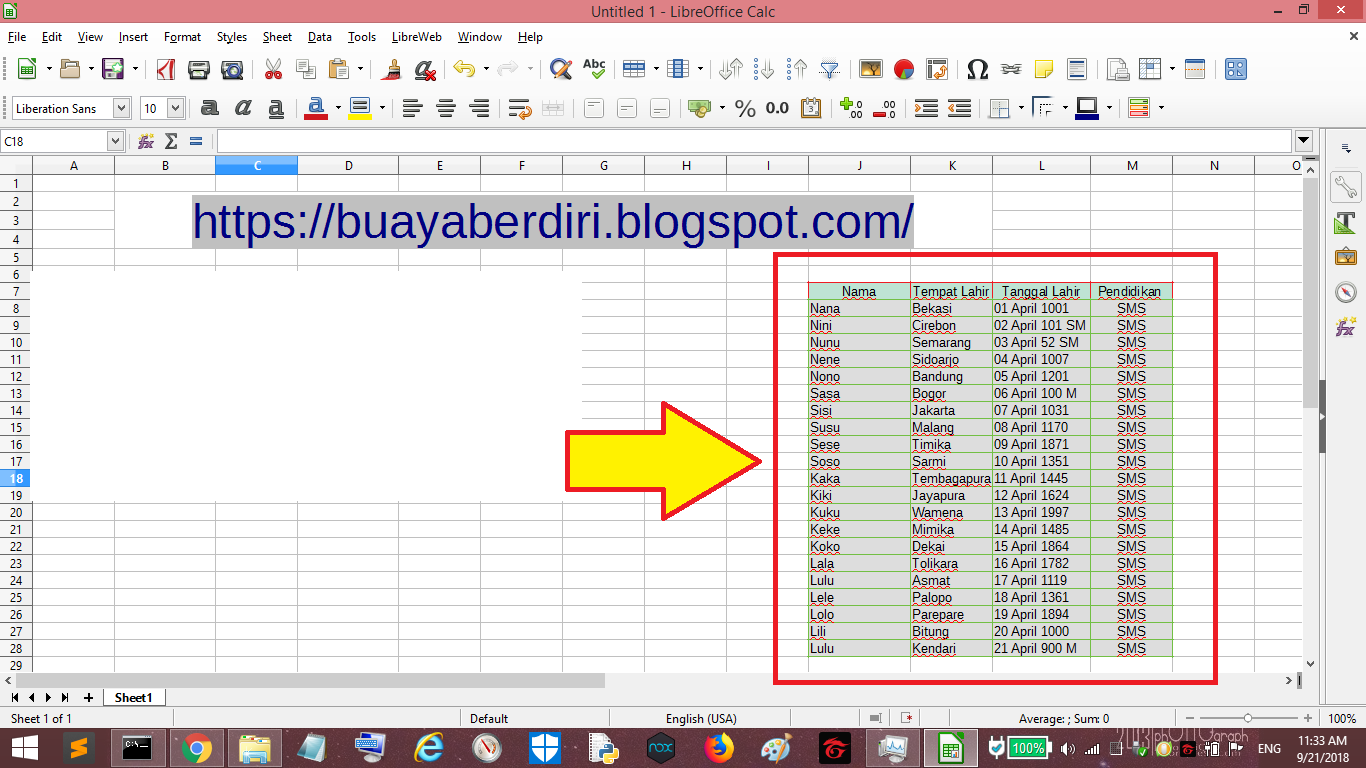Open the Data menu
Viewport: 1366px width, 768px height.
[319, 37]
